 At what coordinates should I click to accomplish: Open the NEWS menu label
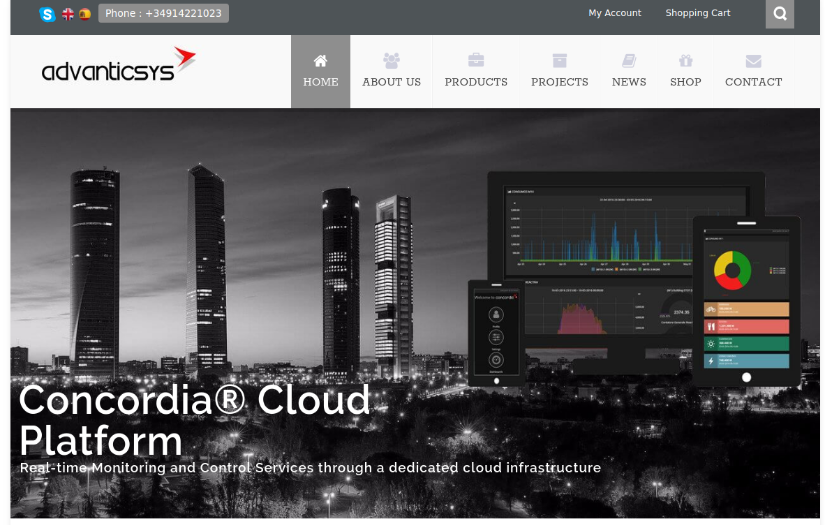pyautogui.click(x=629, y=82)
